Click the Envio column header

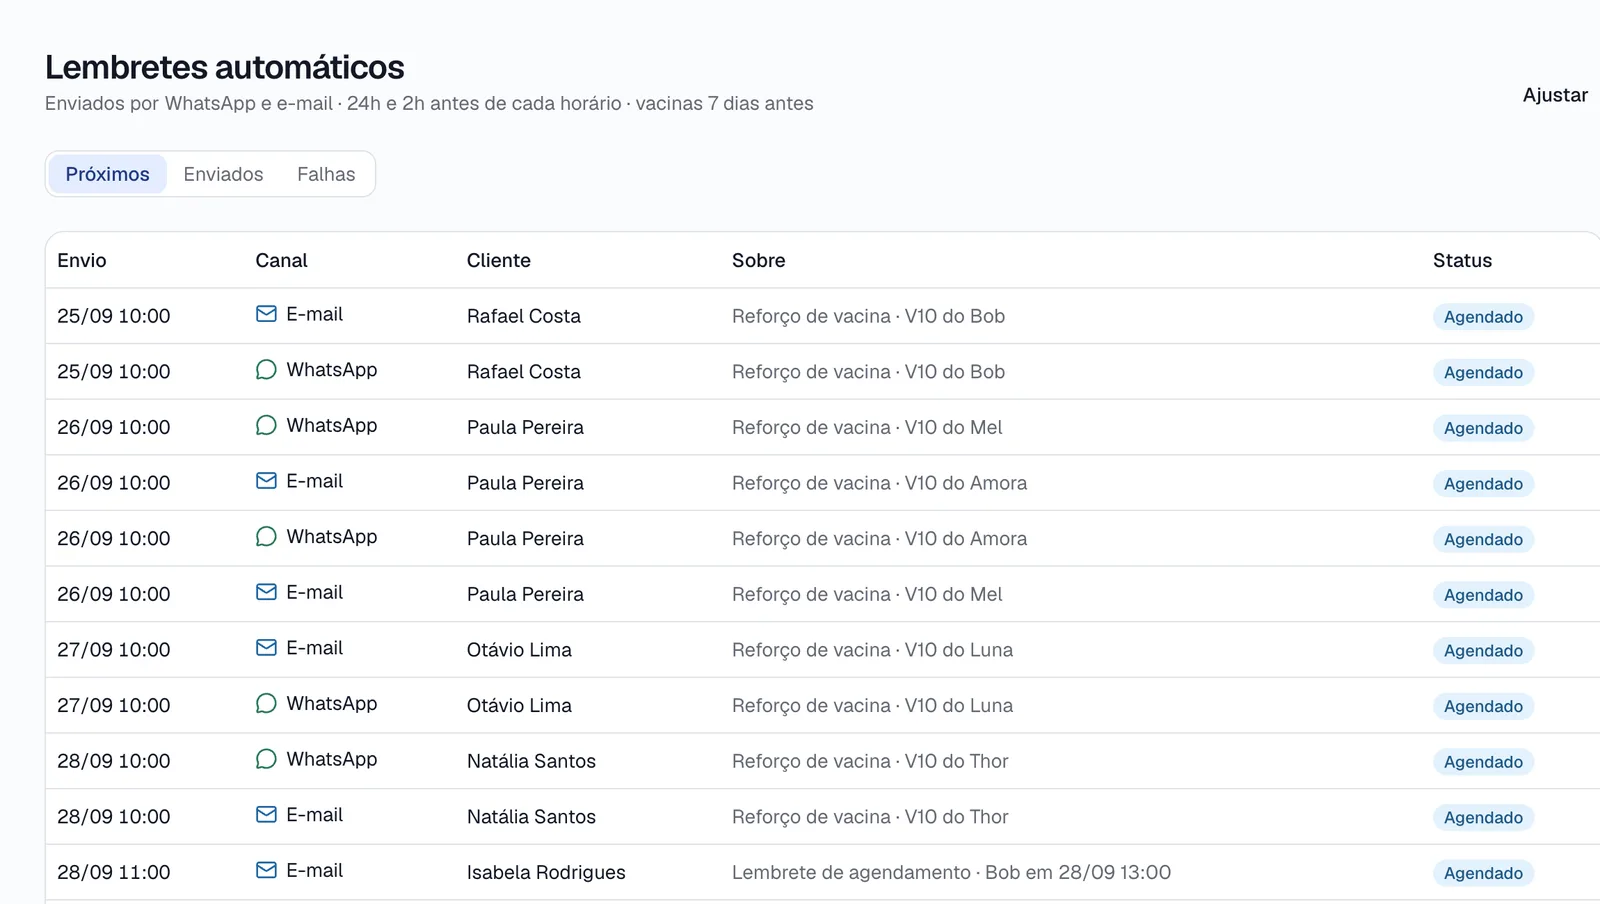pos(82,260)
